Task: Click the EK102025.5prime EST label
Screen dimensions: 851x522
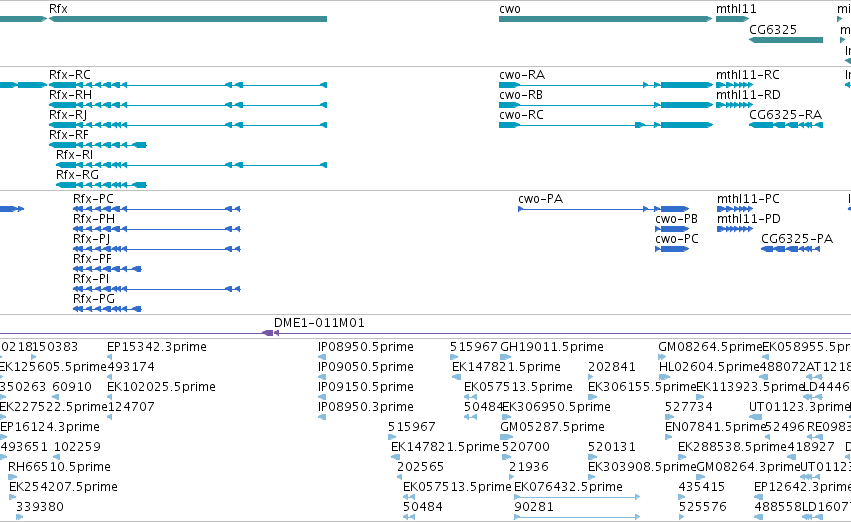Action: (161, 387)
